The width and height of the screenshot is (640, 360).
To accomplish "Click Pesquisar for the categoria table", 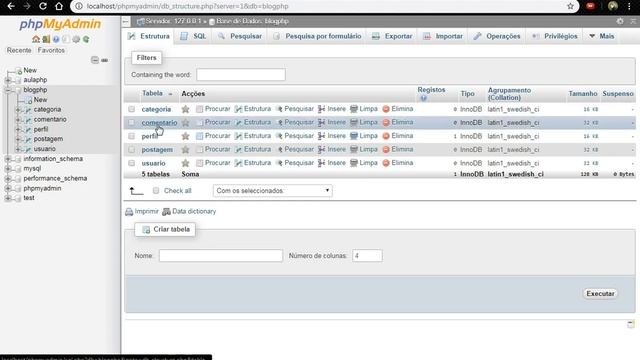I will (295, 109).
